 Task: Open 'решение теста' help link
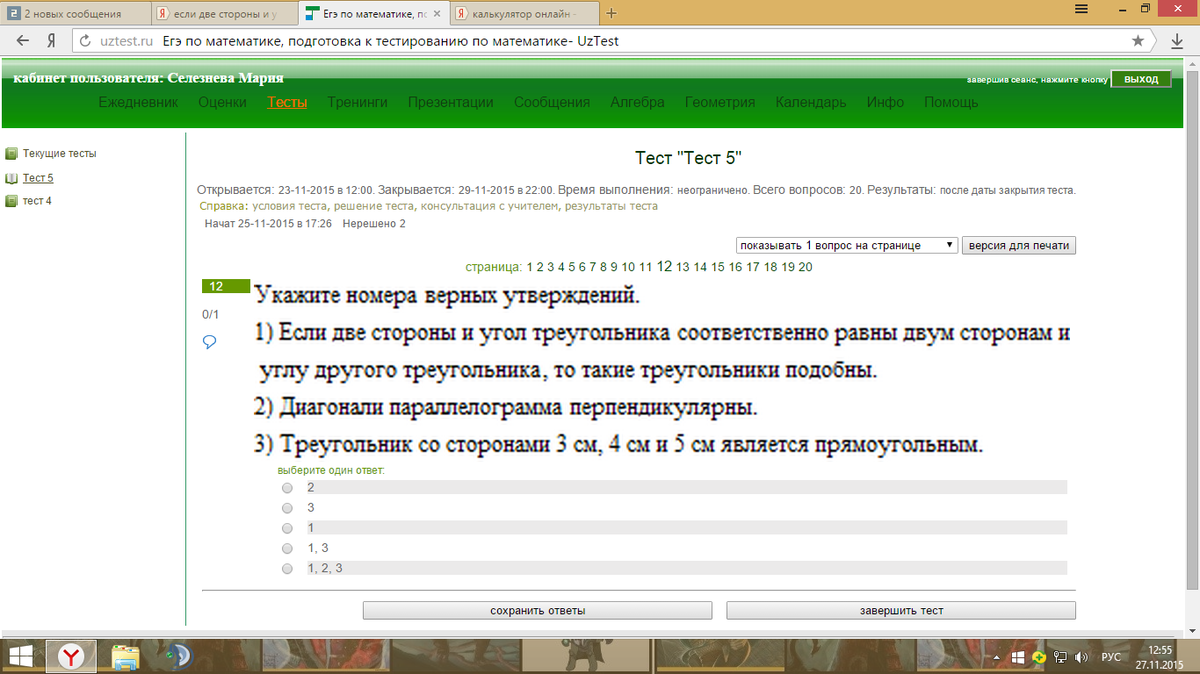click(x=373, y=206)
